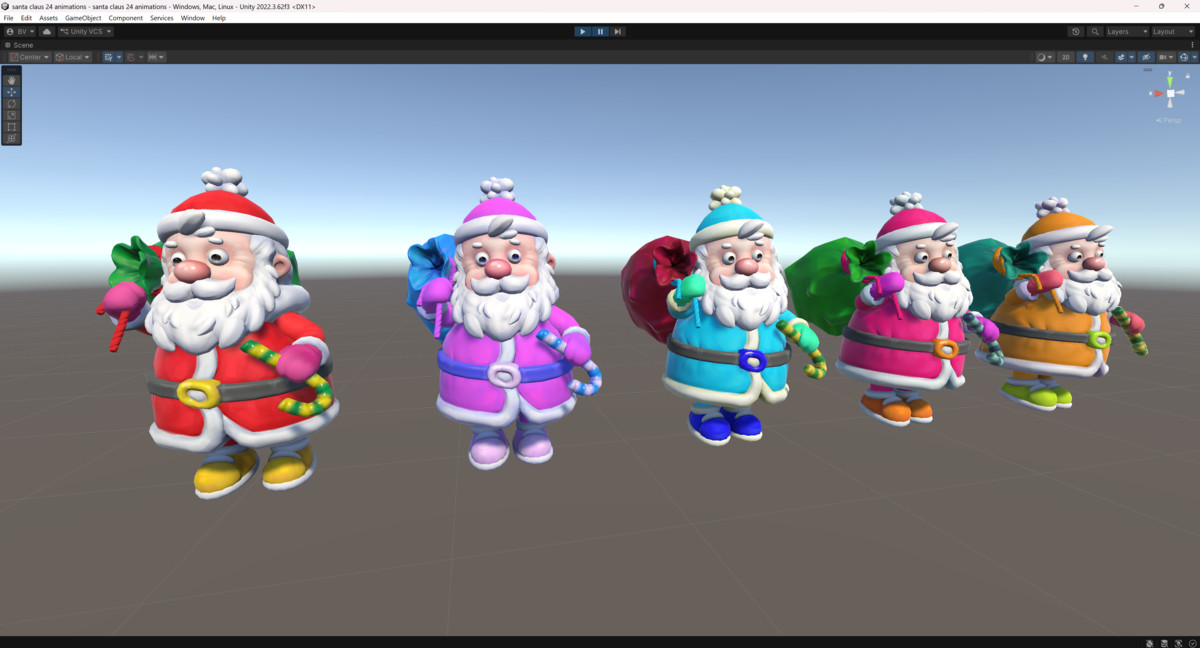Toggle scene lighting lightbulb
Viewport: 1200px width, 648px height.
1085,57
